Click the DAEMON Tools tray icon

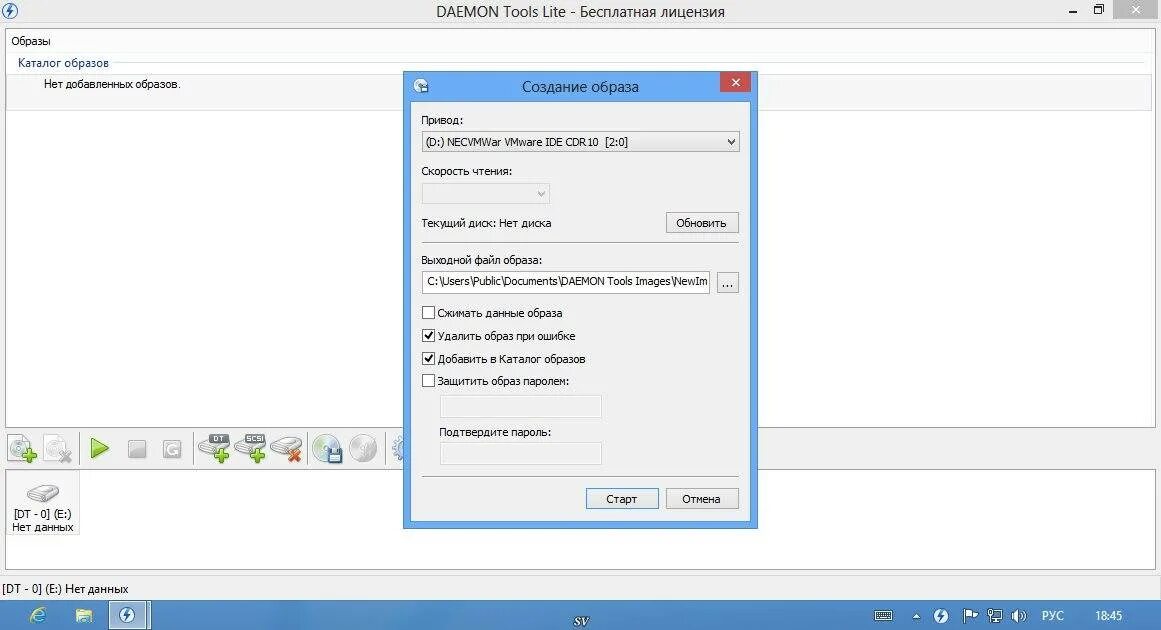point(940,616)
